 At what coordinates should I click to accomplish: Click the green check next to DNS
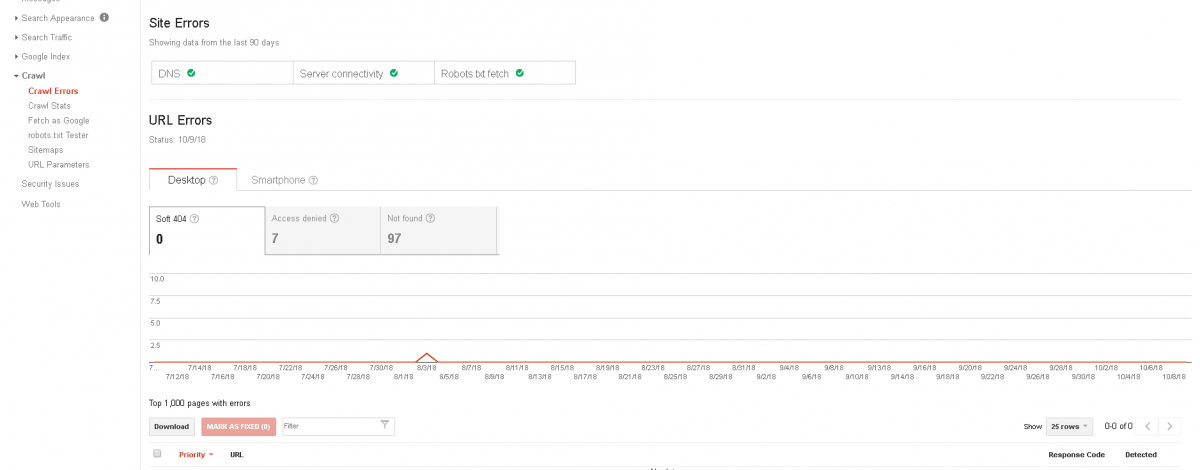coord(190,73)
